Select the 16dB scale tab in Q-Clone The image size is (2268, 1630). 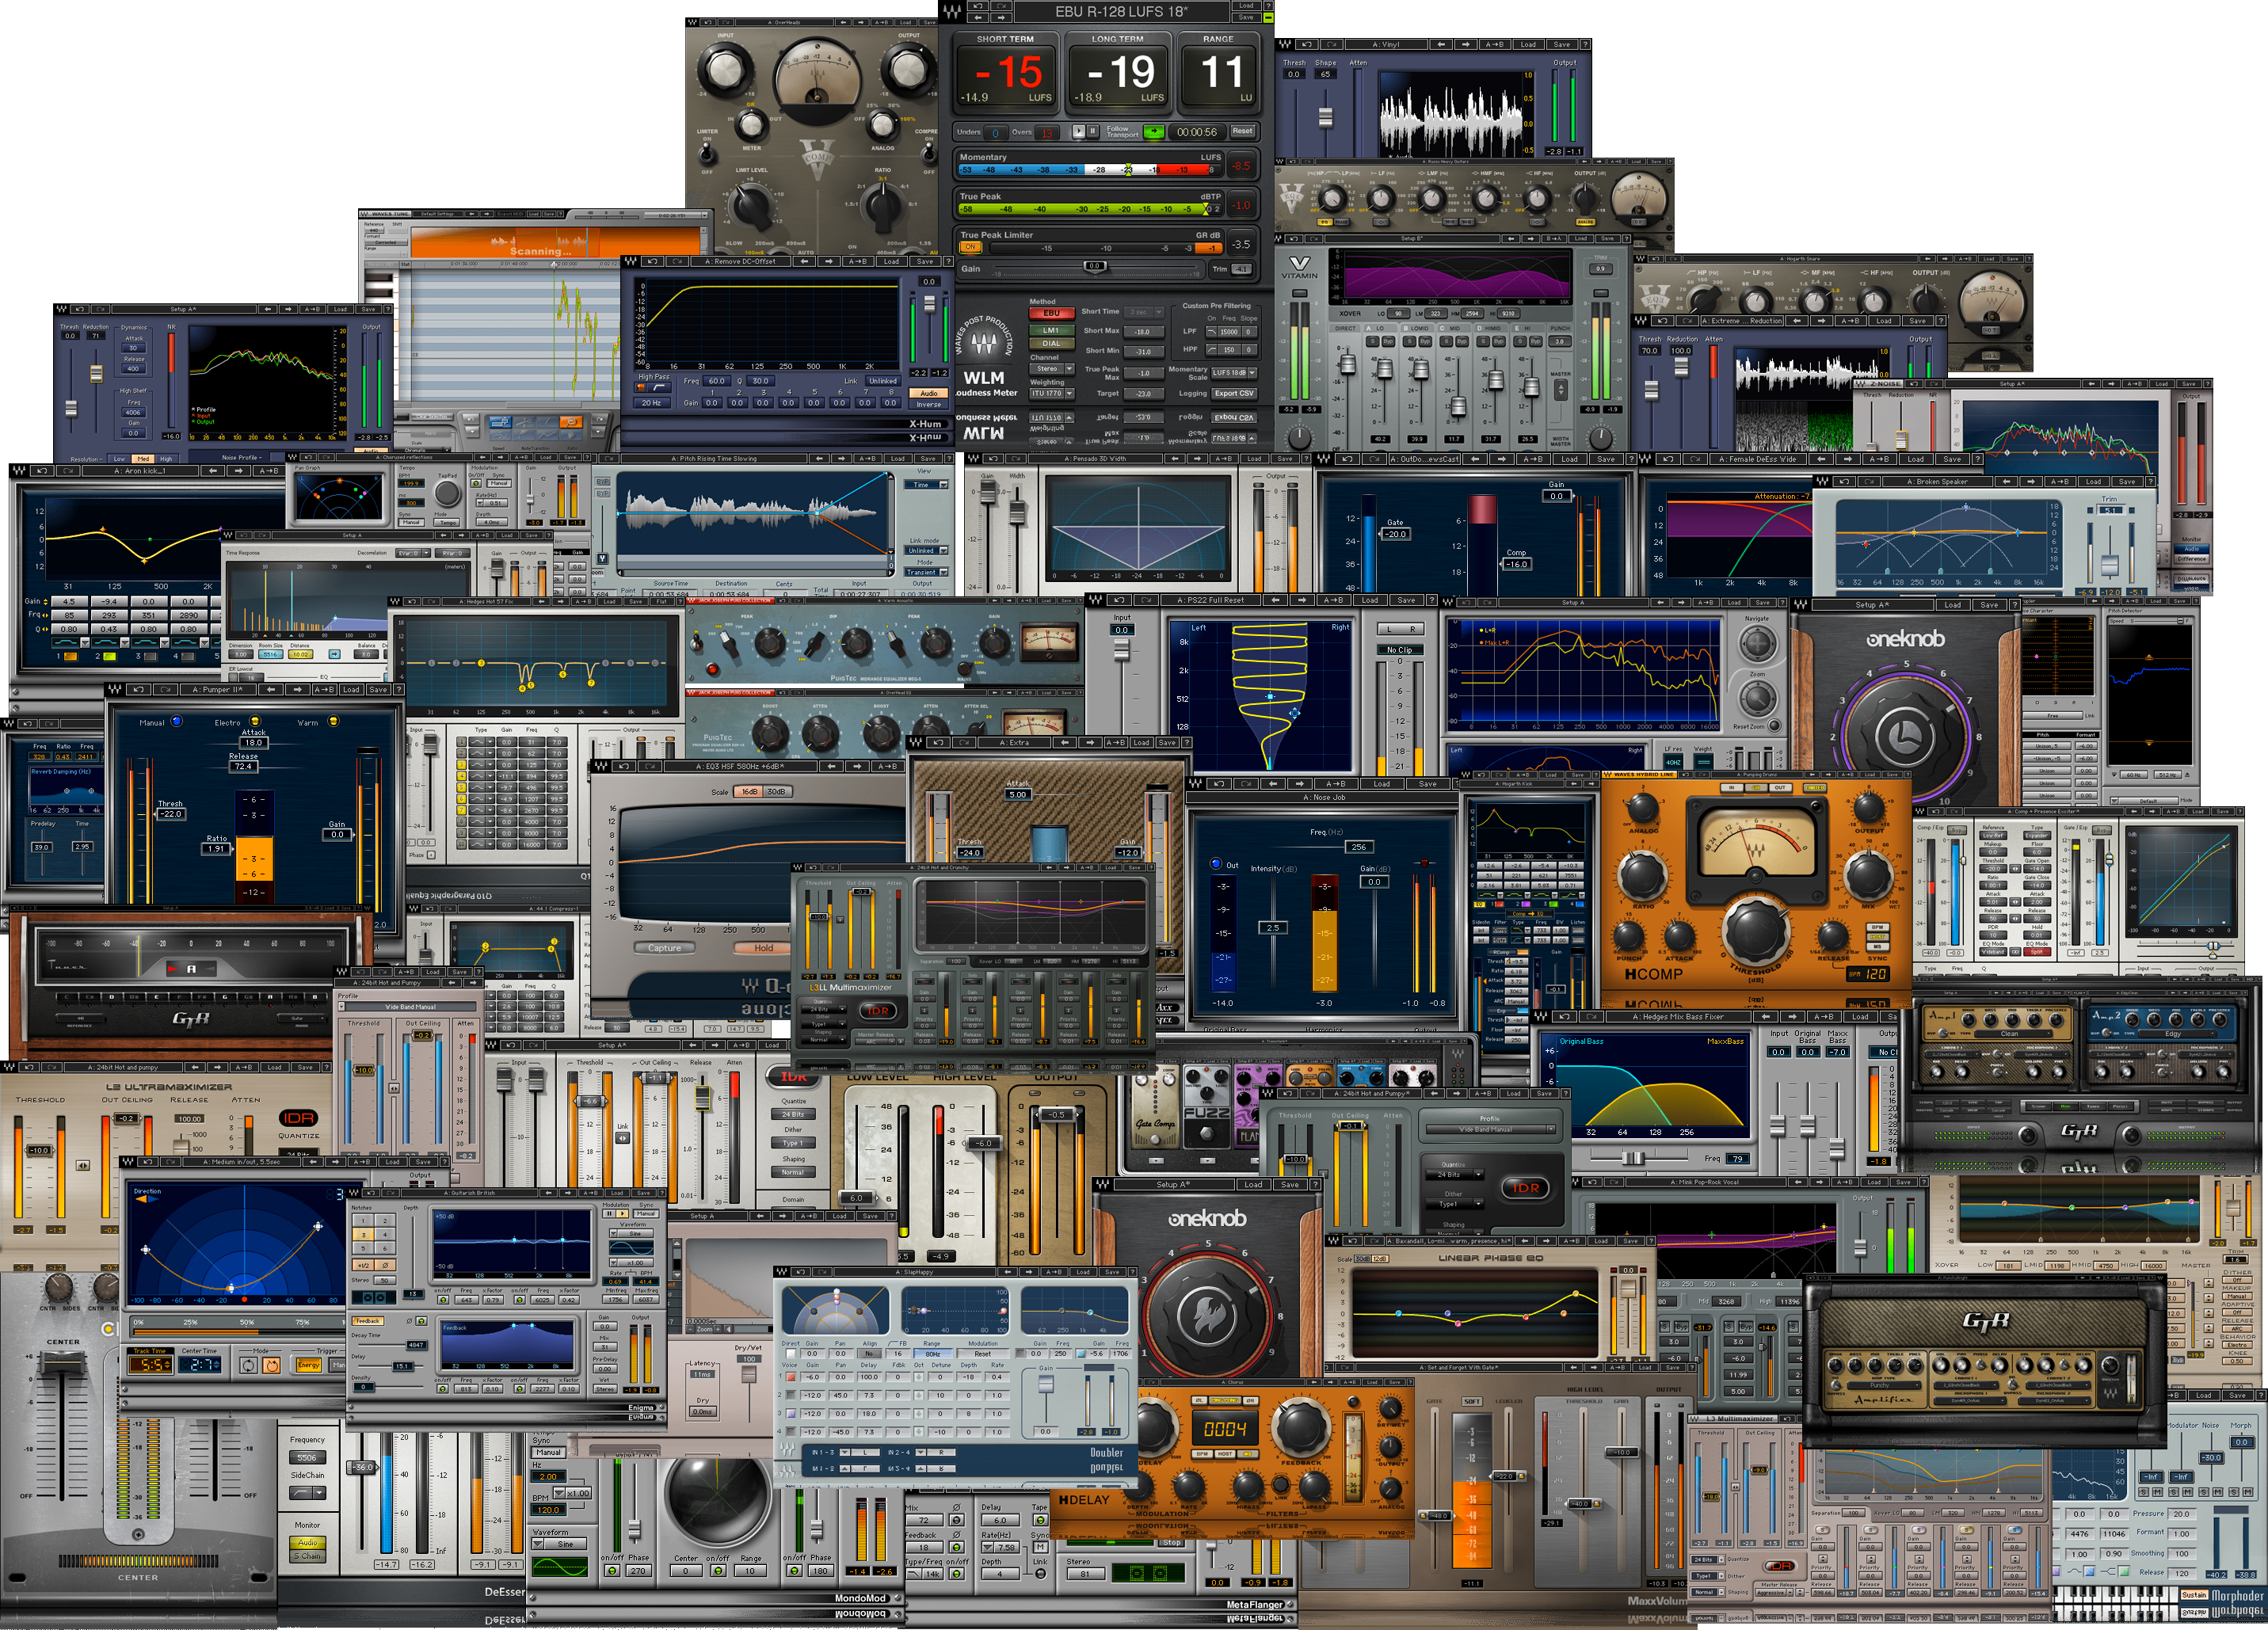pos(749,792)
